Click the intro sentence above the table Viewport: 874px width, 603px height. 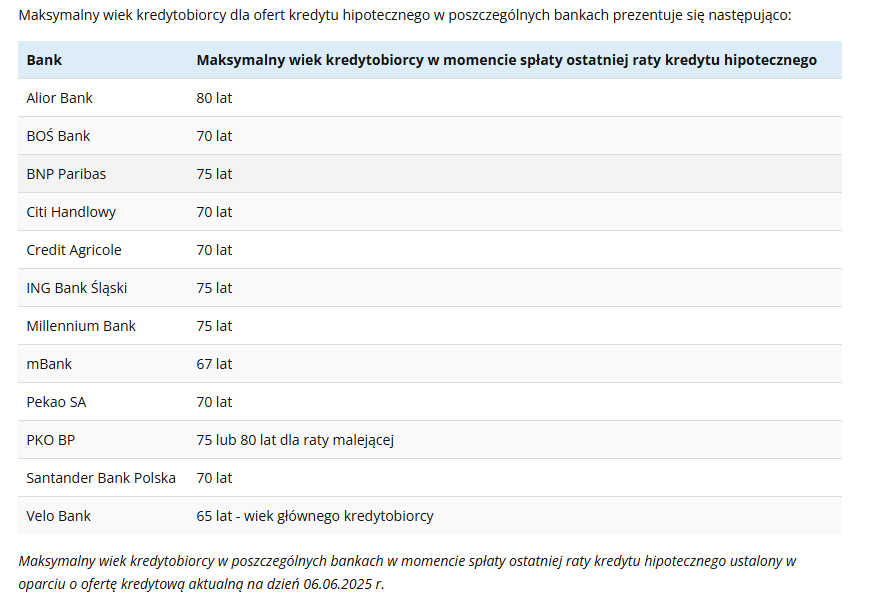(404, 17)
